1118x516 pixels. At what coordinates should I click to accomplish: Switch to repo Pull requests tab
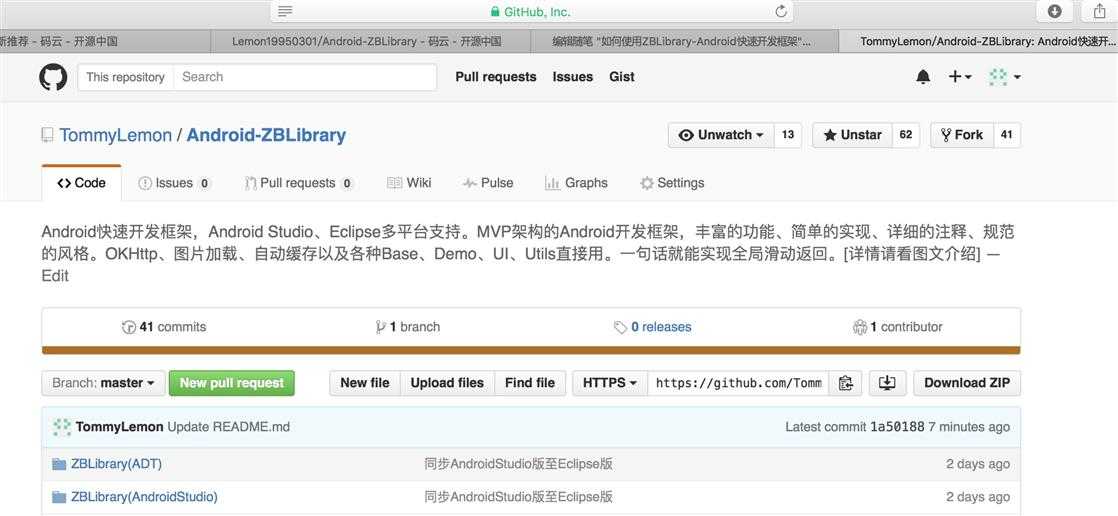299,183
